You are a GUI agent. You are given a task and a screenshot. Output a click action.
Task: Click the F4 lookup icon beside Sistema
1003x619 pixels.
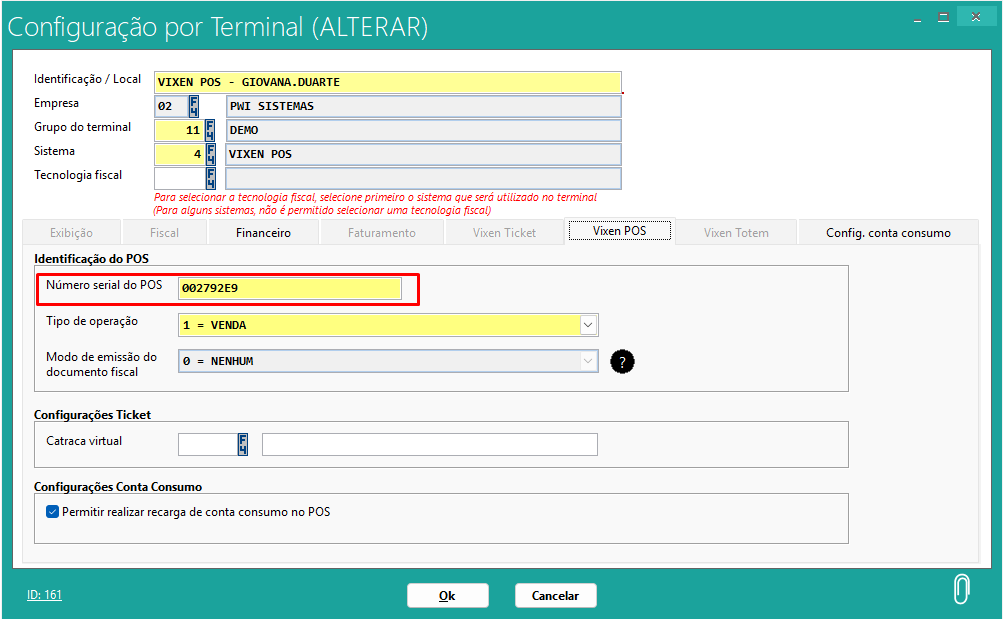pyautogui.click(x=210, y=154)
